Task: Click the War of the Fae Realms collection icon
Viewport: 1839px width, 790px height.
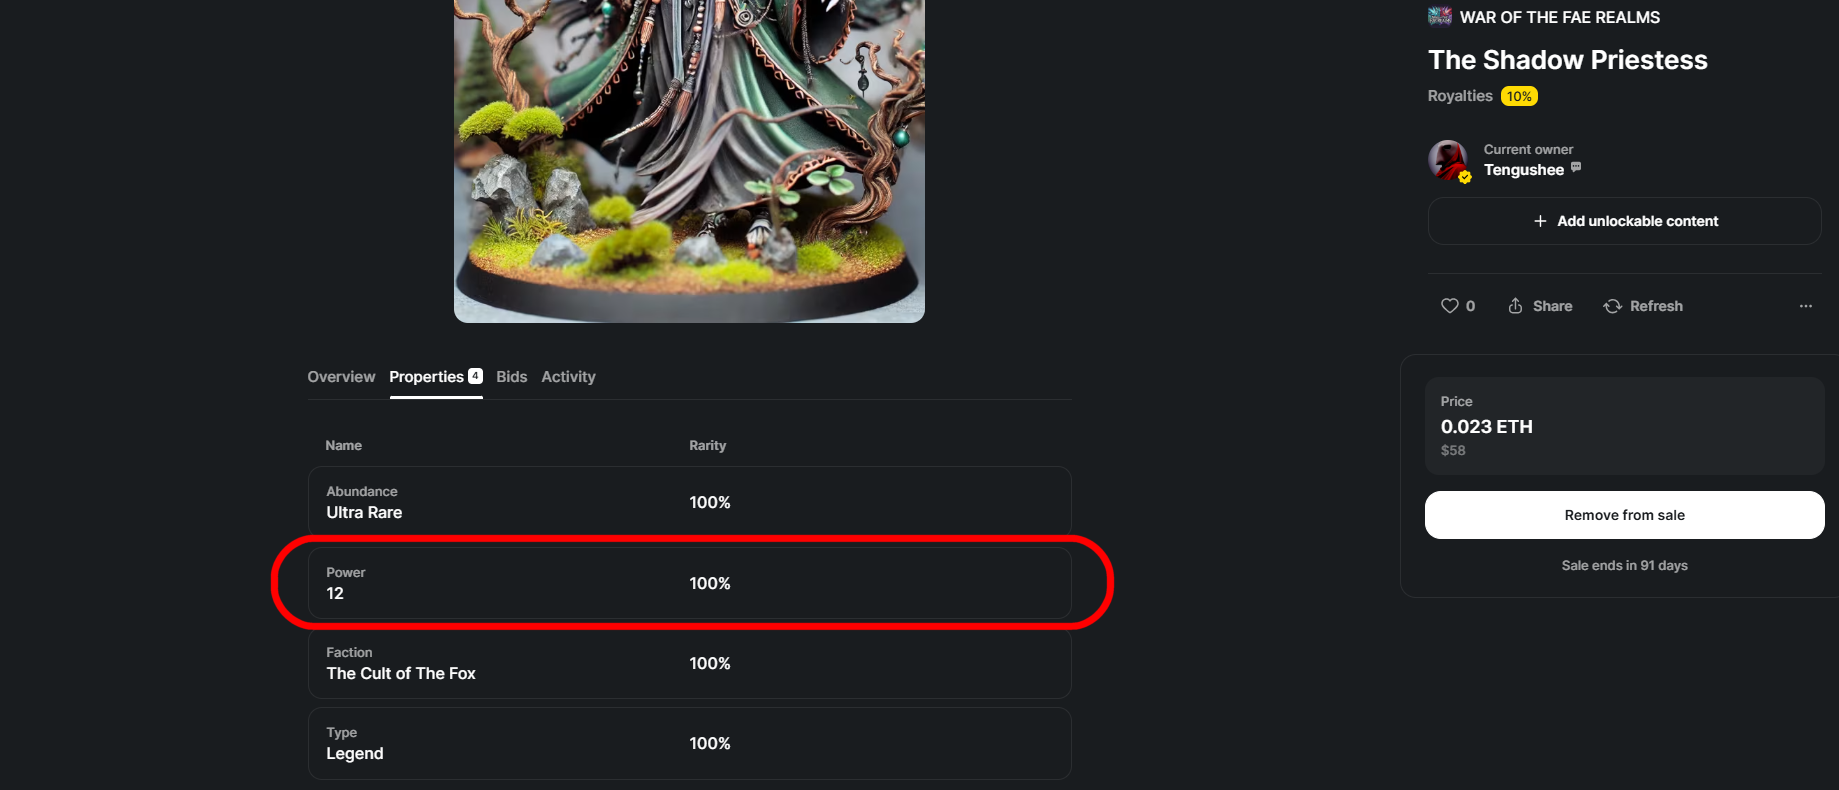Action: coord(1440,16)
